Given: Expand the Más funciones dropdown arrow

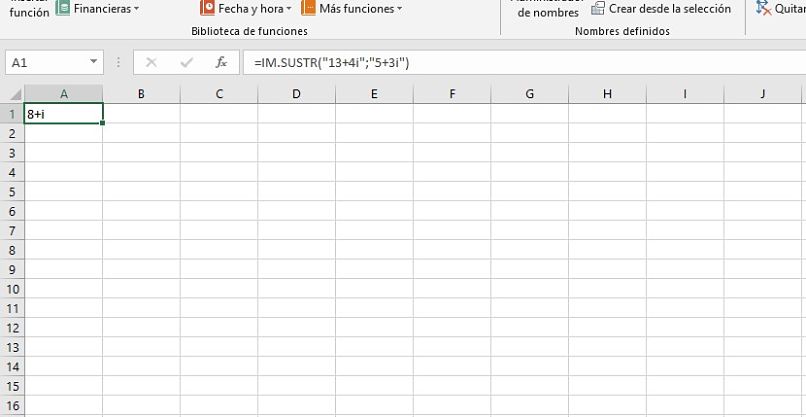Looking at the screenshot, I should (399, 9).
